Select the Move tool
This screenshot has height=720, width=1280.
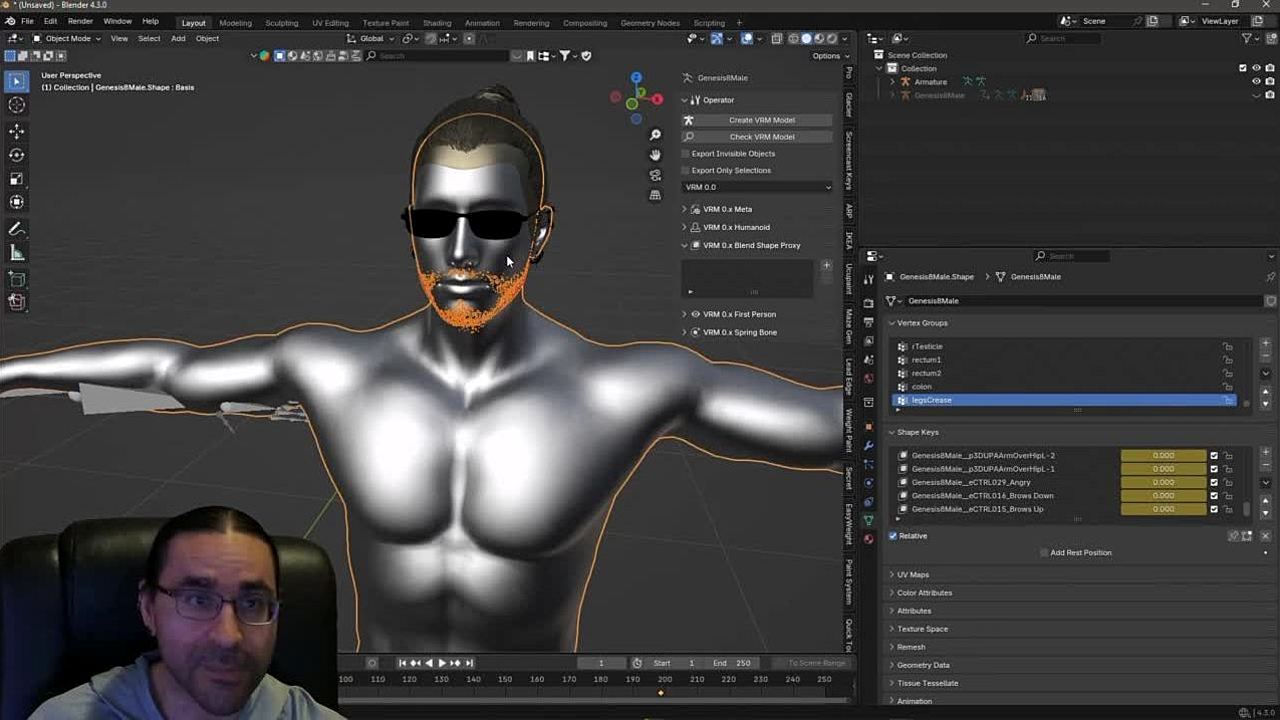(x=17, y=131)
